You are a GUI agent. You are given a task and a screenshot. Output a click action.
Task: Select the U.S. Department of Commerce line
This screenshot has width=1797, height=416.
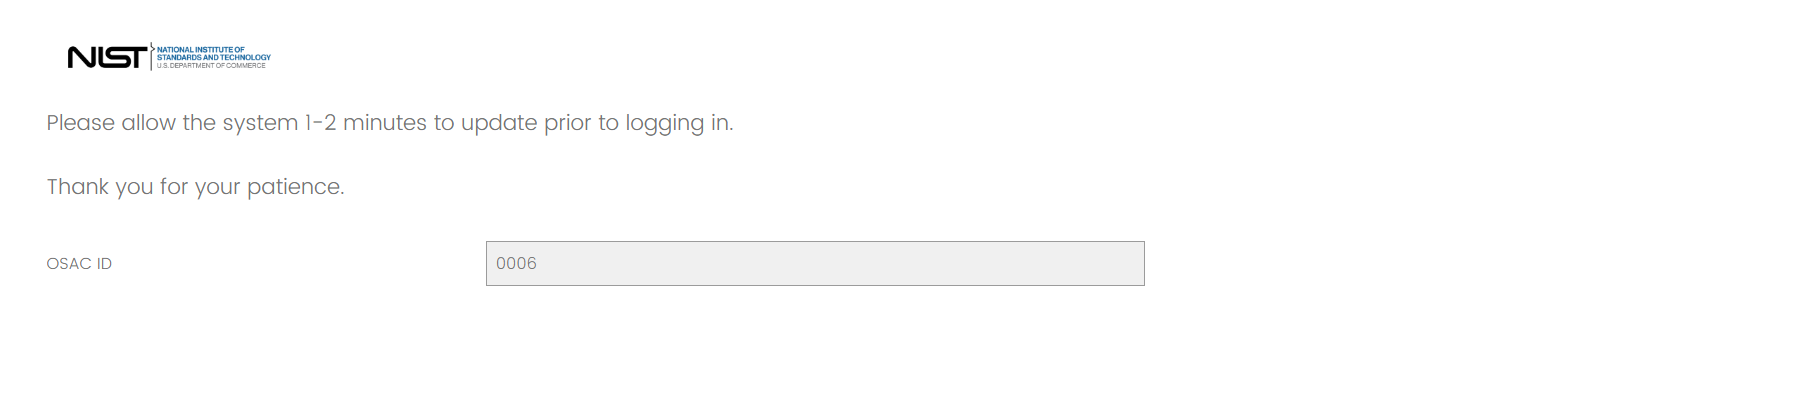coord(211,65)
